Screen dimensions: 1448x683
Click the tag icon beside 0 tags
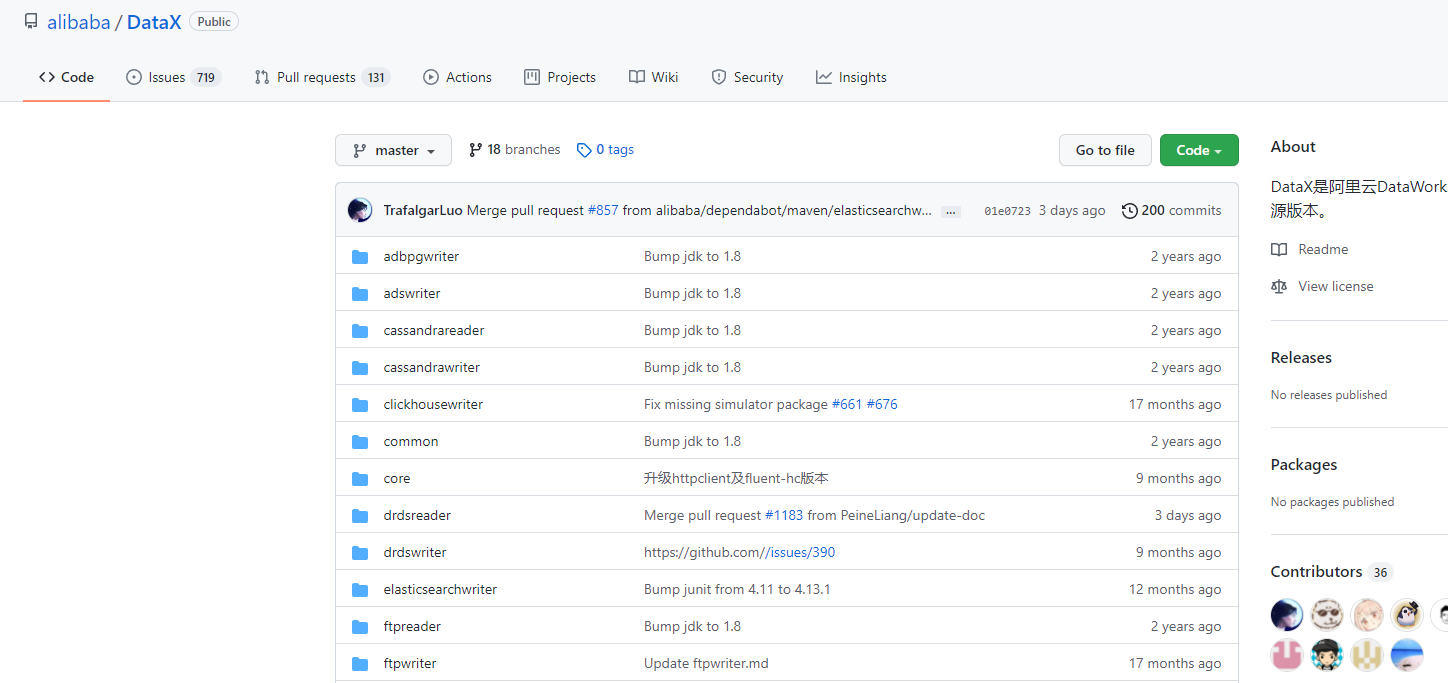click(x=584, y=150)
